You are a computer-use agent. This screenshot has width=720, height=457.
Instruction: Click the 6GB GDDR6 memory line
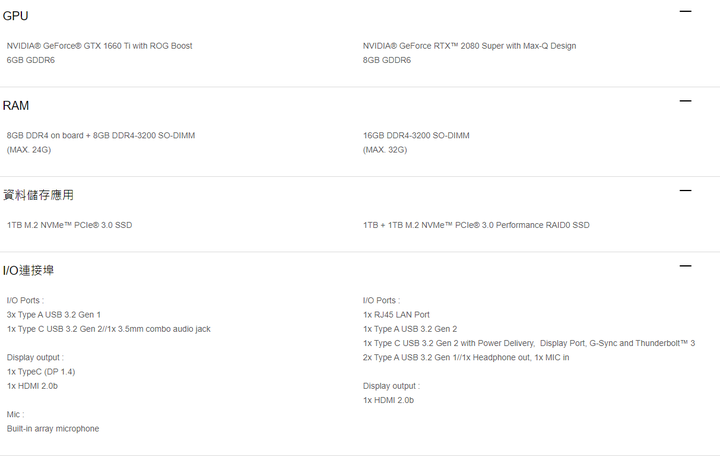(x=31, y=60)
